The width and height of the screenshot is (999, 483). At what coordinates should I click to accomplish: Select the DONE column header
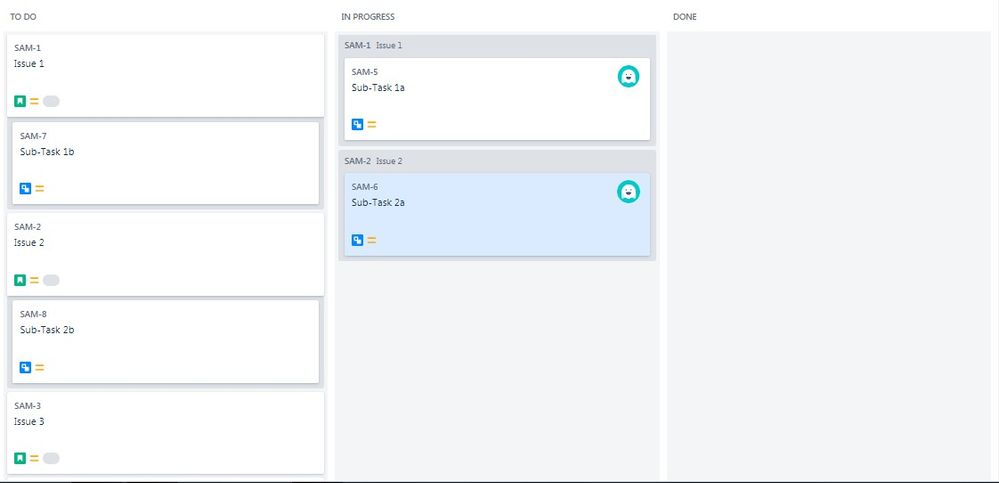[x=685, y=17]
